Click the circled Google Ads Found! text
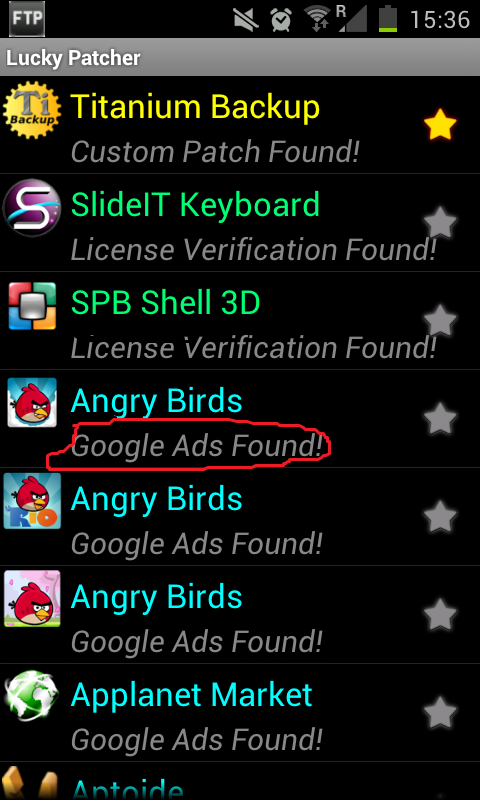The height and width of the screenshot is (800, 480). (197, 446)
